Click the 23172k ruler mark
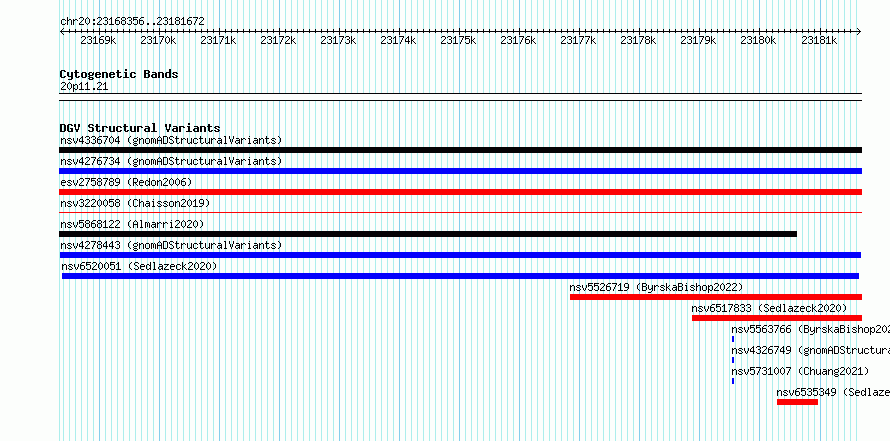890x441 pixels. (279, 40)
